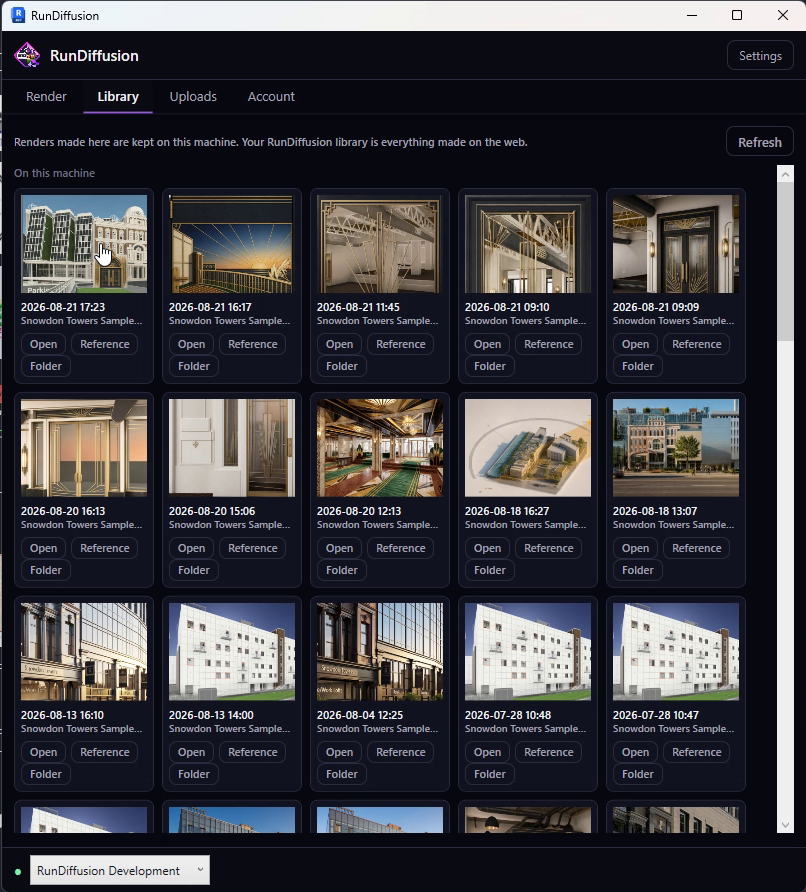
Task: Select the 2026-07-28 10:47 render thumbnail
Action: [x=676, y=652]
